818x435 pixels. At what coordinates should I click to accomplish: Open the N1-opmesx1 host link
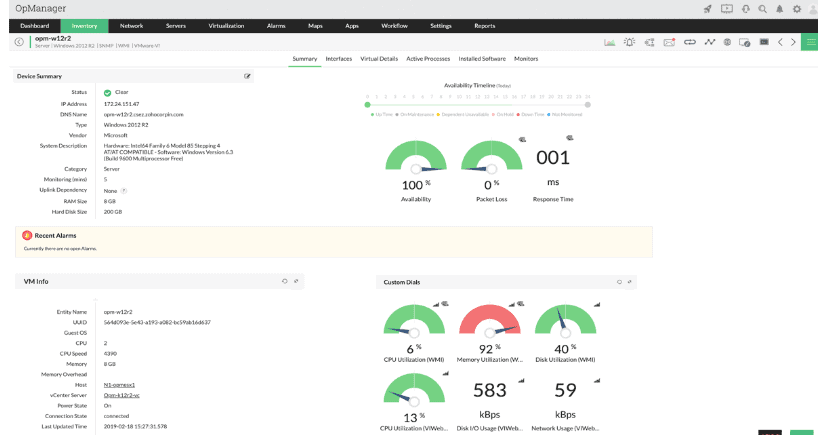(119, 385)
